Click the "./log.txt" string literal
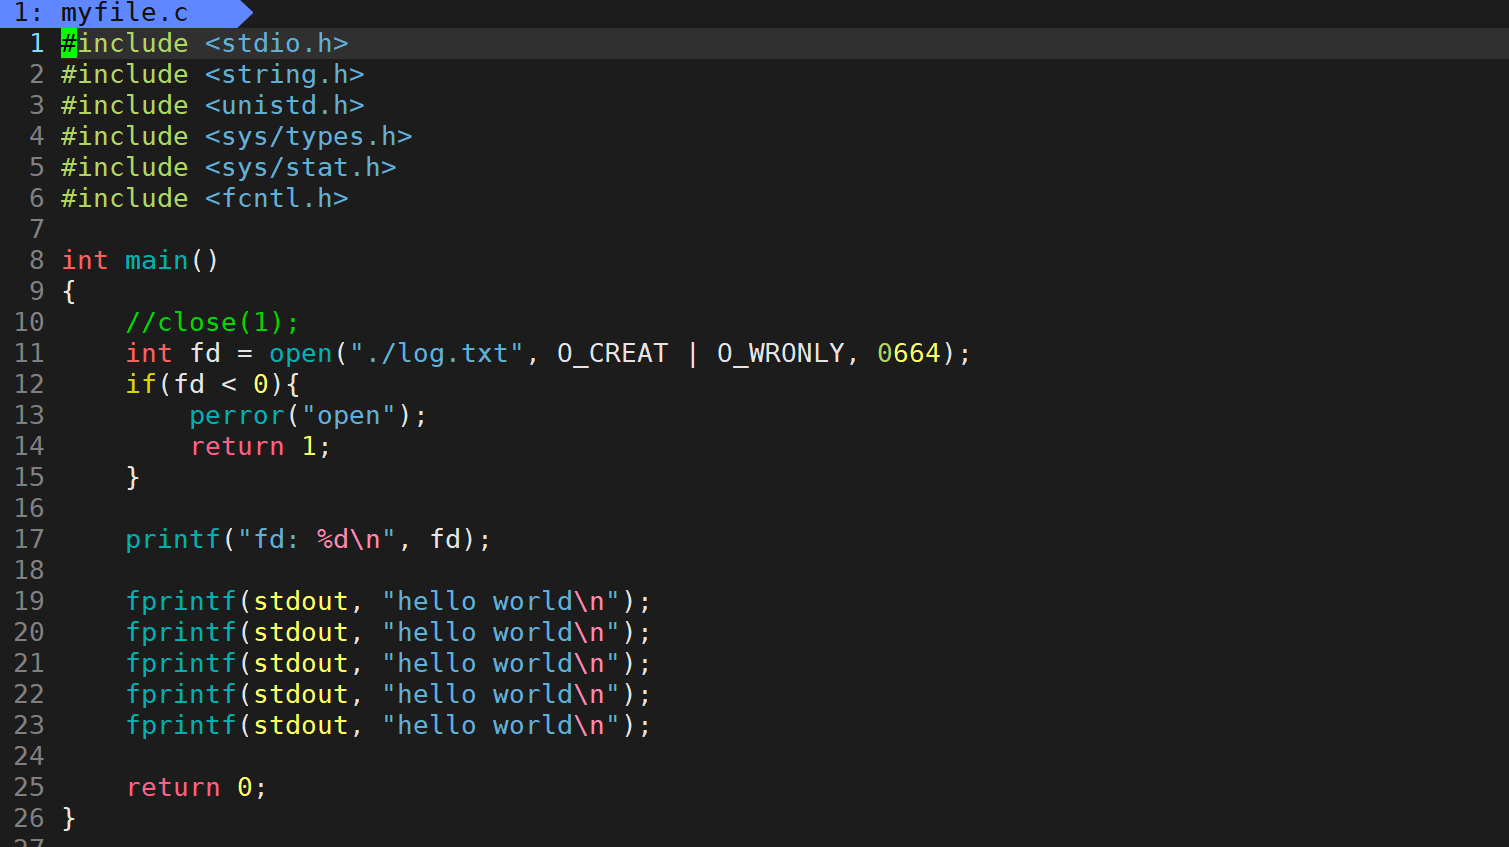 point(437,353)
